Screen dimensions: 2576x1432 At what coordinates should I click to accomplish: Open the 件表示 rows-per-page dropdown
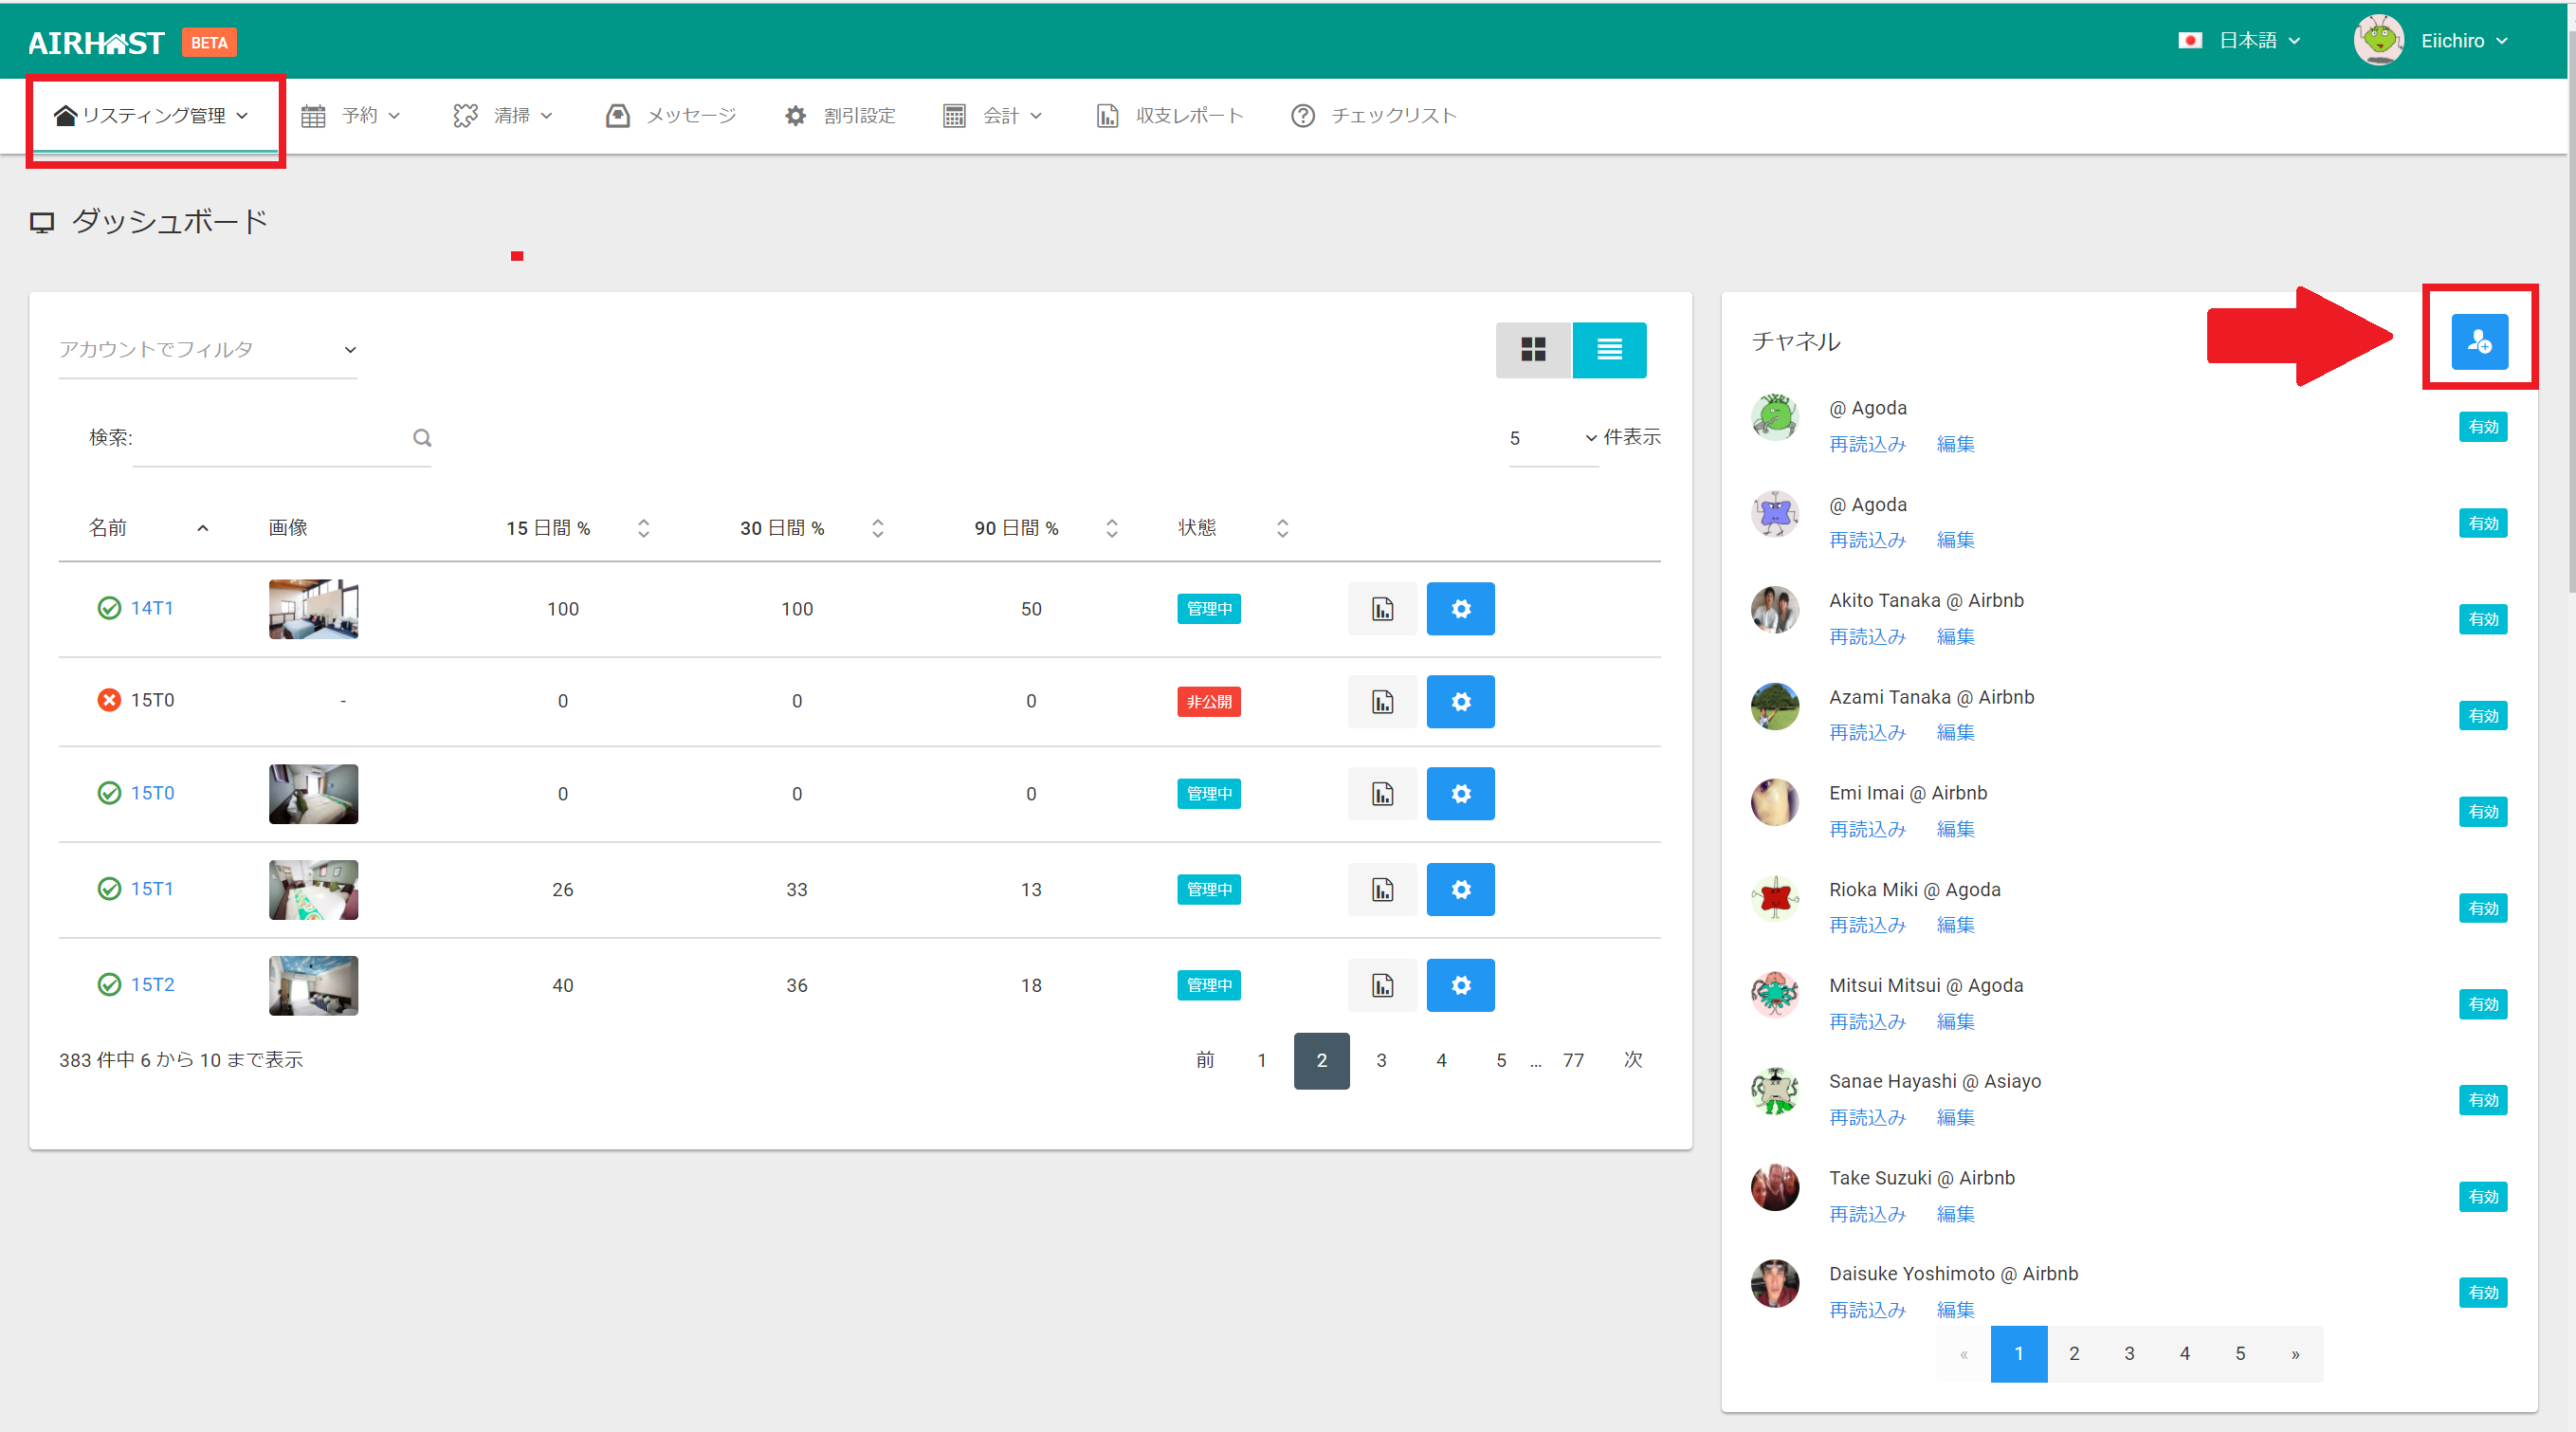click(1553, 438)
